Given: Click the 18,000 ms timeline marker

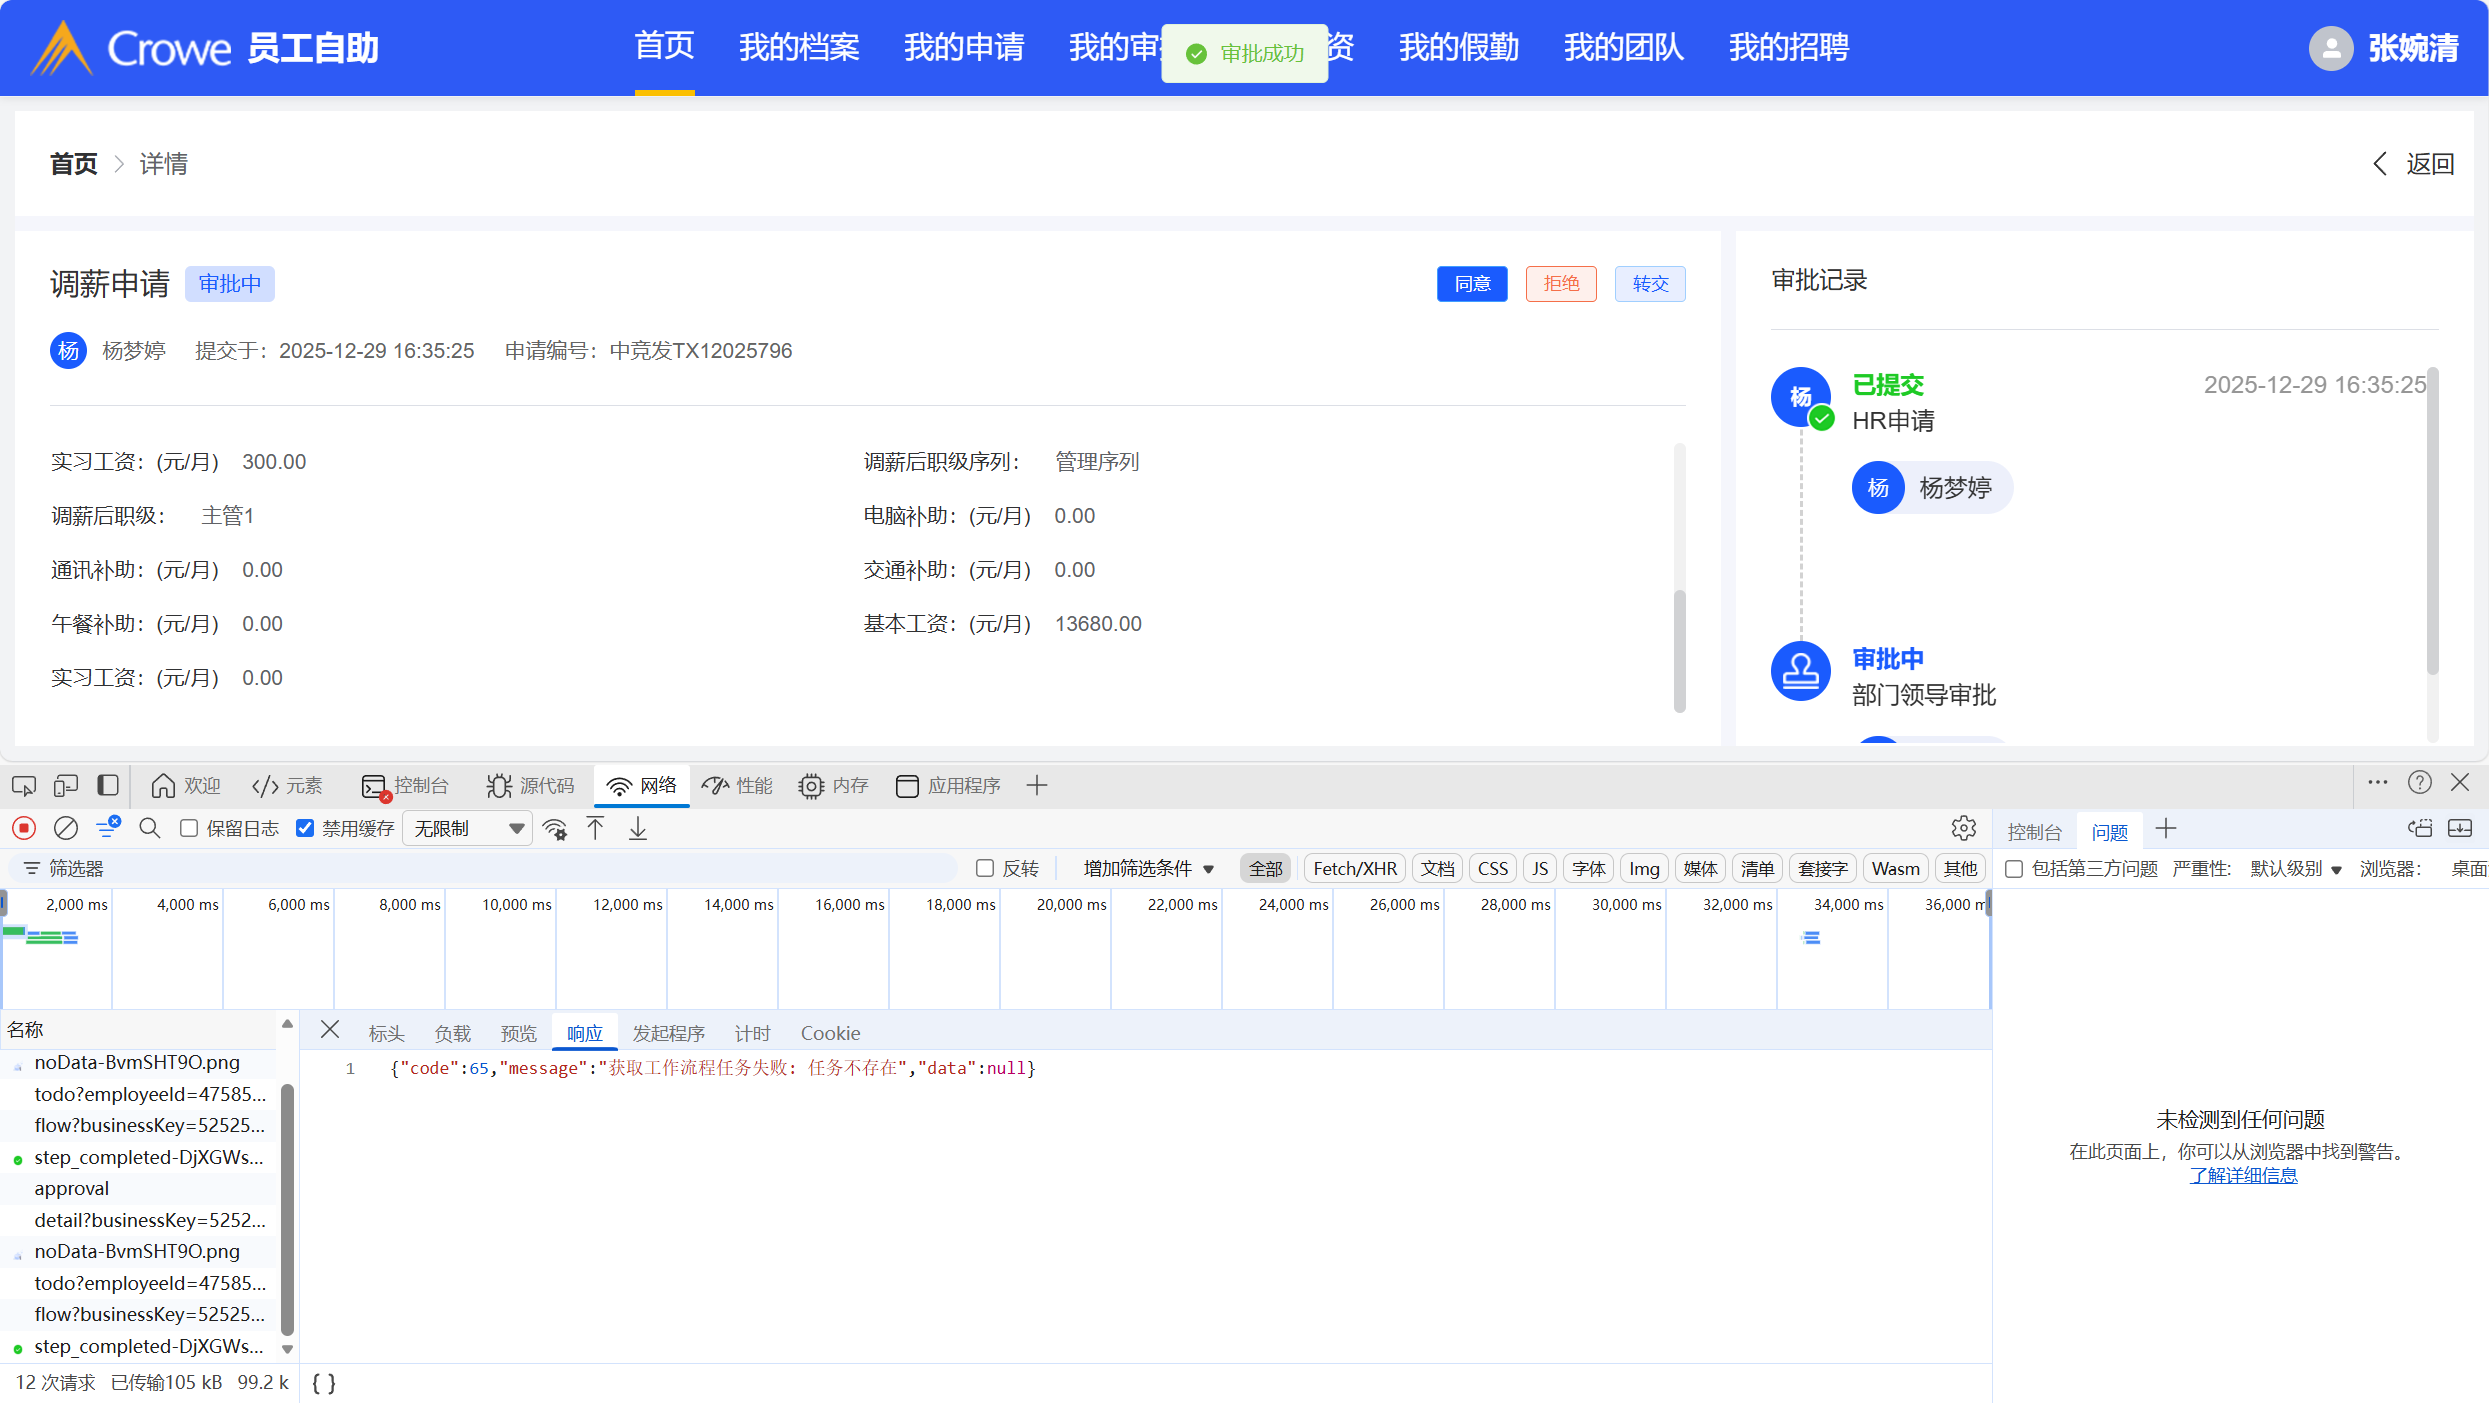Looking at the screenshot, I should 960,904.
